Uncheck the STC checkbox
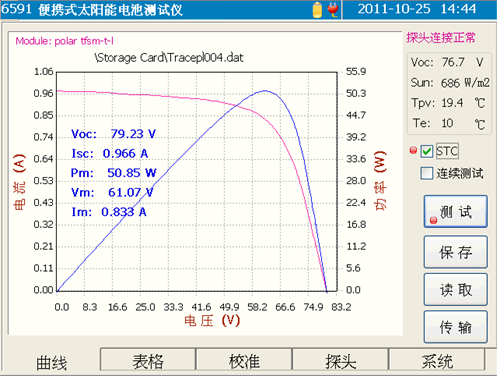Viewport: 500px width, 376px height. click(427, 151)
